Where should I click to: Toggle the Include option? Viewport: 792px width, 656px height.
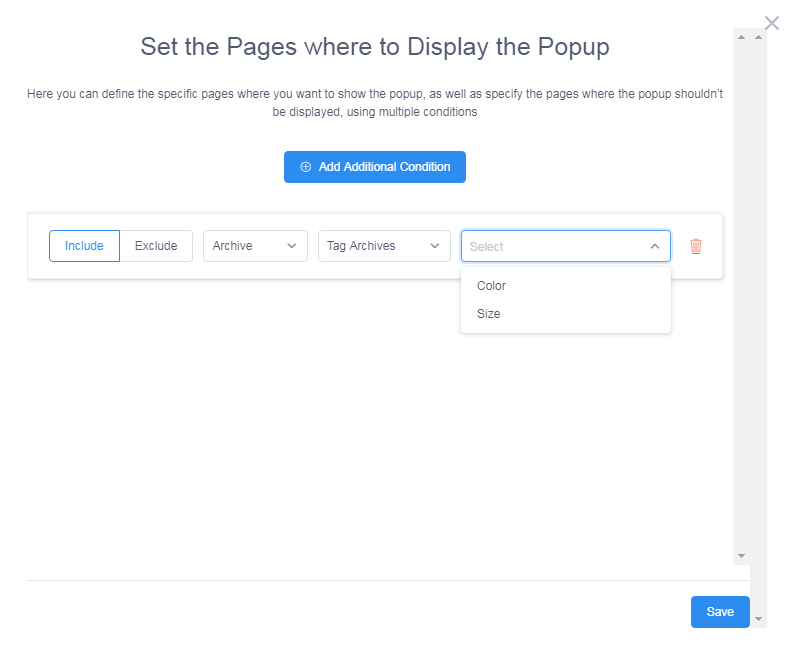[84, 246]
